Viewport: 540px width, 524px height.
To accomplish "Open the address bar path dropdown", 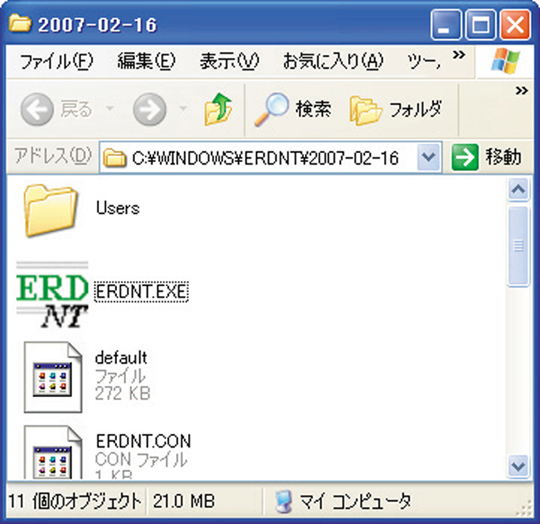I will point(428,157).
